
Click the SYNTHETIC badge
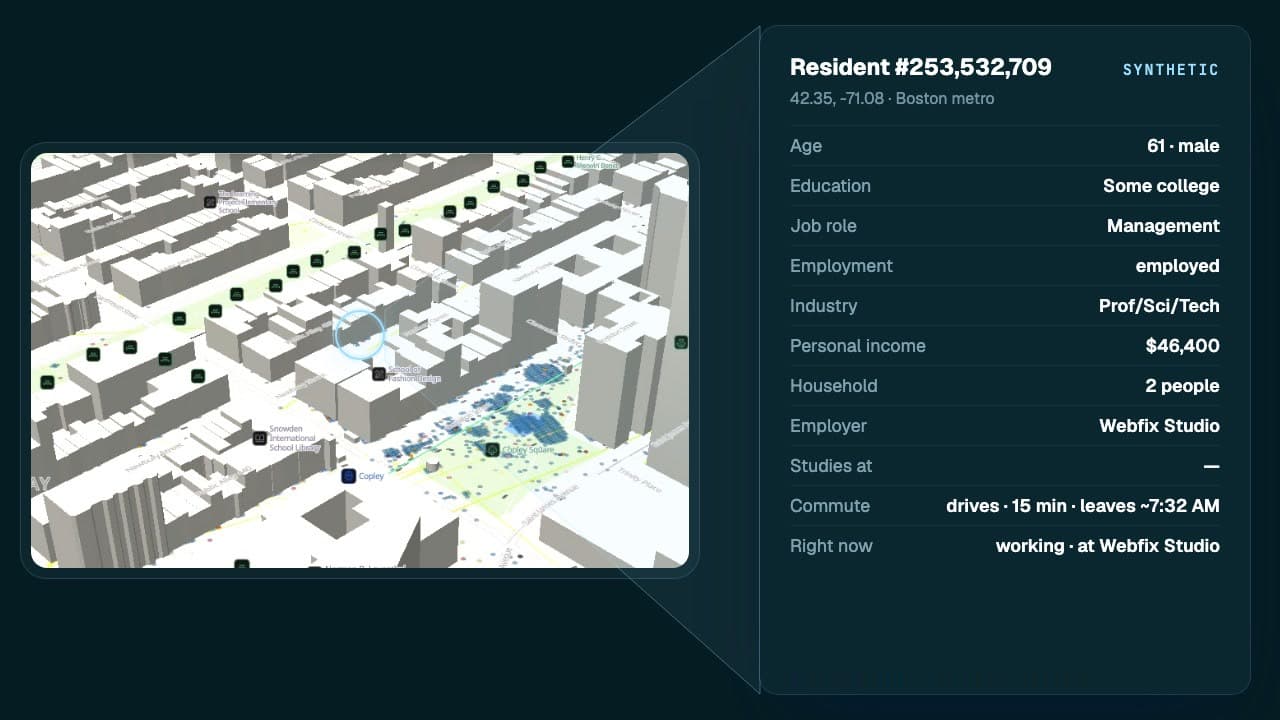pyautogui.click(x=1171, y=70)
